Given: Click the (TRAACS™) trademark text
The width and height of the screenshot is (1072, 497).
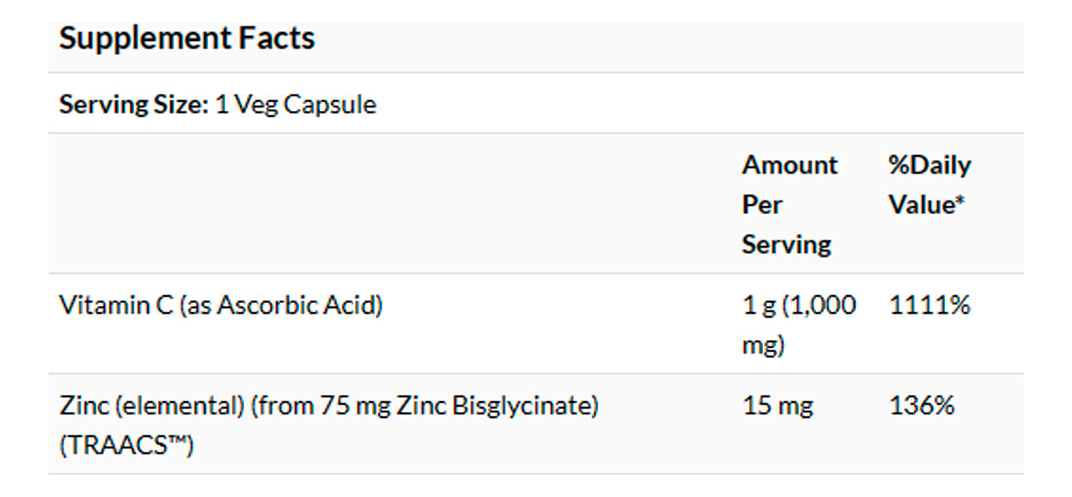Looking at the screenshot, I should pyautogui.click(x=126, y=443).
